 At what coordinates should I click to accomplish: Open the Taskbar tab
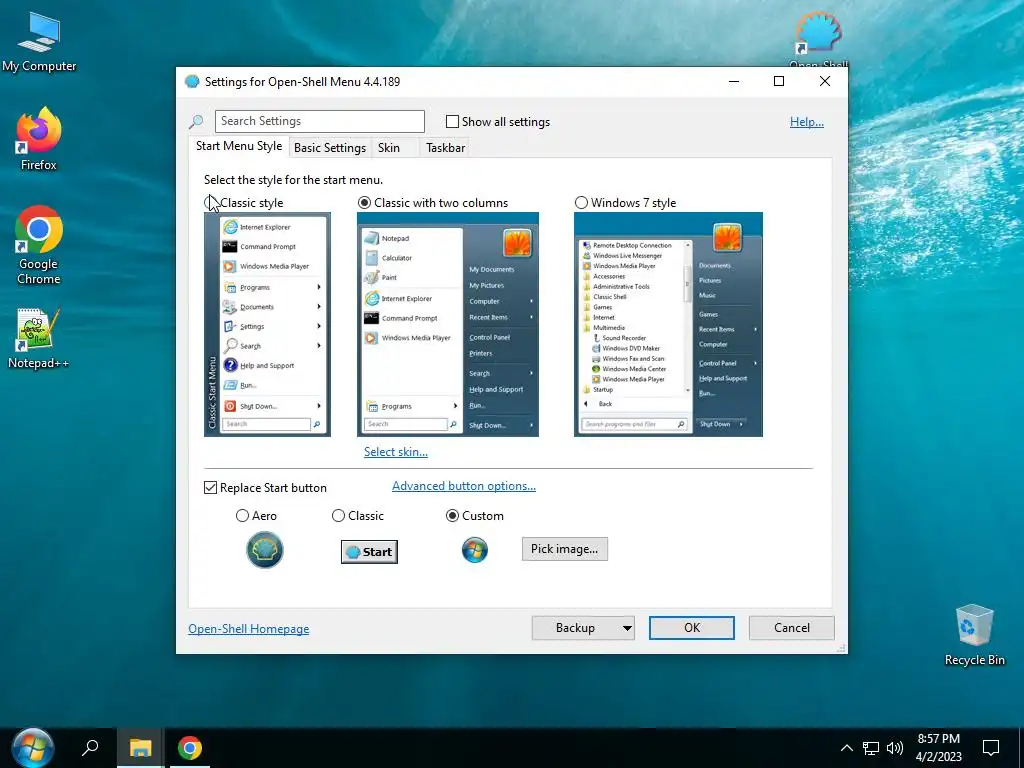[445, 148]
